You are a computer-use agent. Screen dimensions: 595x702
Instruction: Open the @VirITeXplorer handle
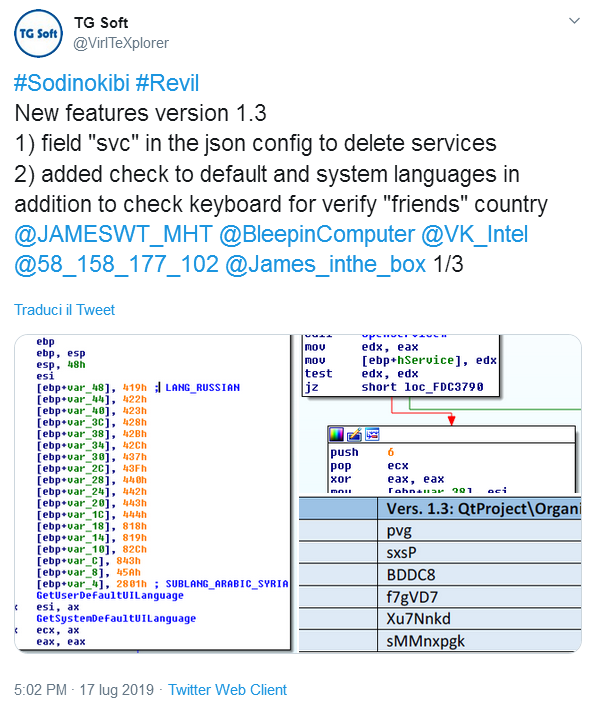pyautogui.click(x=121, y=43)
